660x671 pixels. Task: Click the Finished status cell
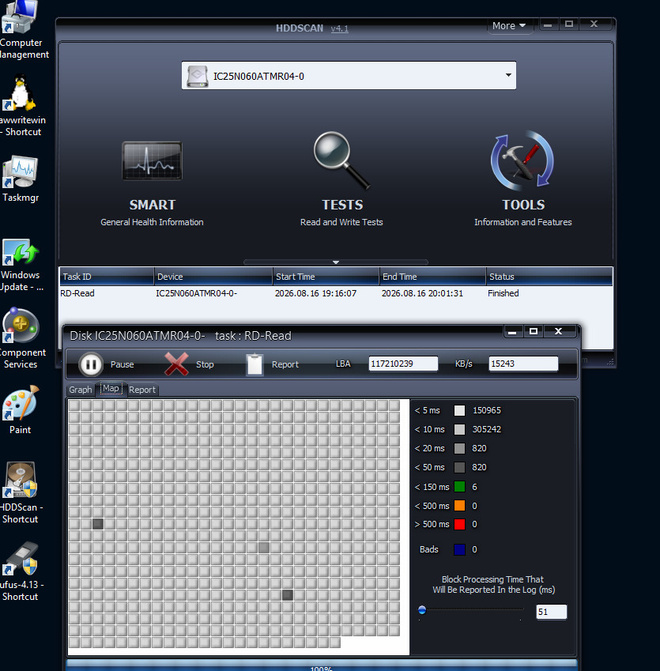tap(503, 294)
